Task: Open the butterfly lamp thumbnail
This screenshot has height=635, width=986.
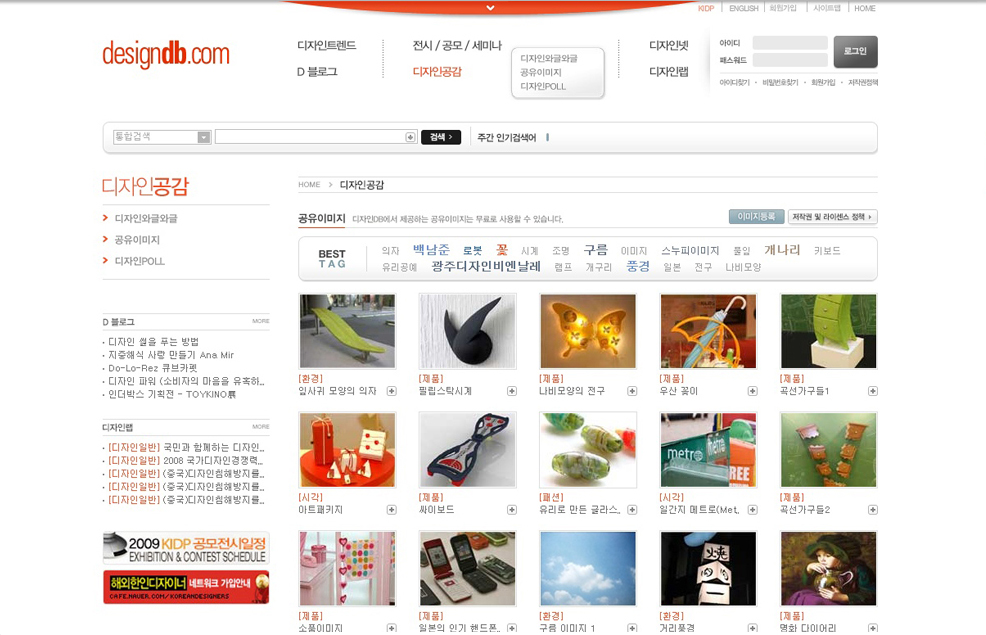Action: coord(588,331)
